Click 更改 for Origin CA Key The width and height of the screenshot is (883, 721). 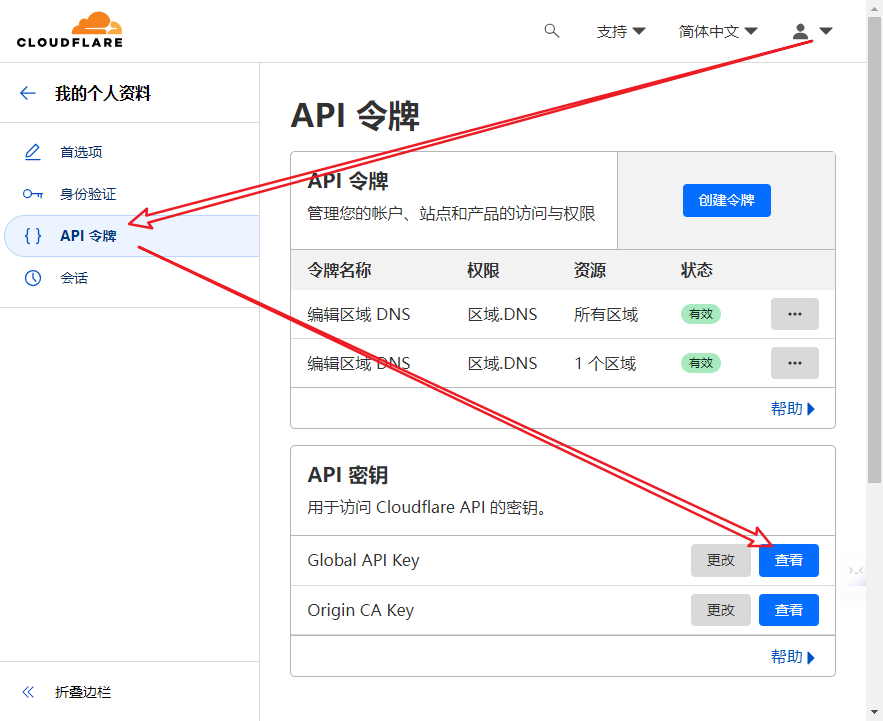coord(721,609)
